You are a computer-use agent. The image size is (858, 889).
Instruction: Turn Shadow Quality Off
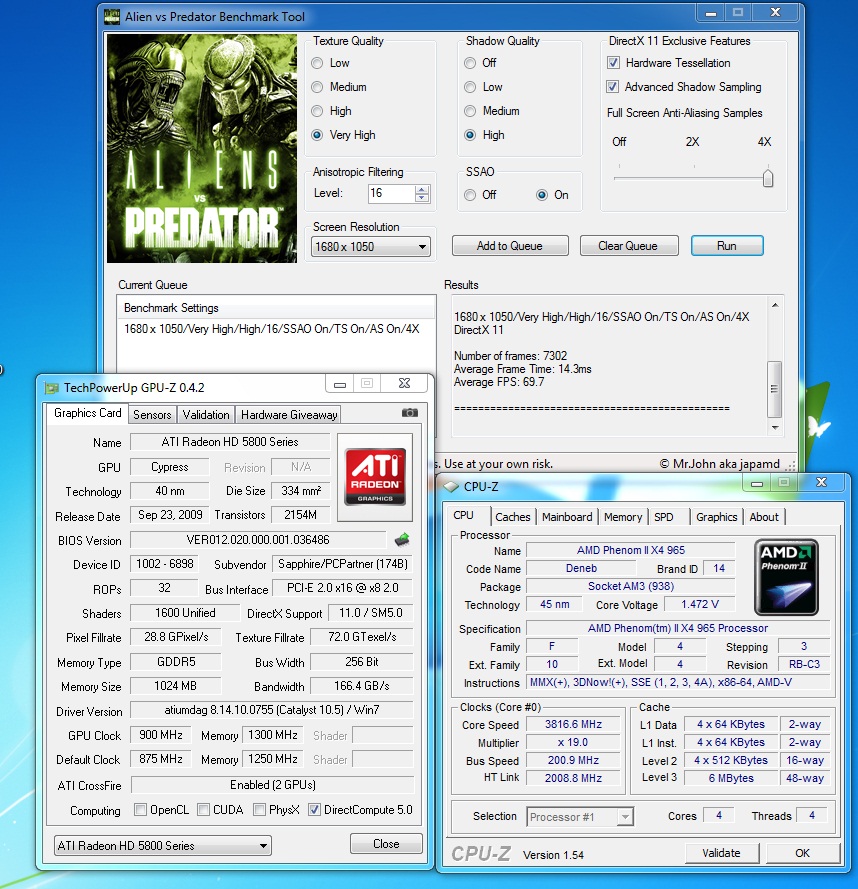[470, 63]
